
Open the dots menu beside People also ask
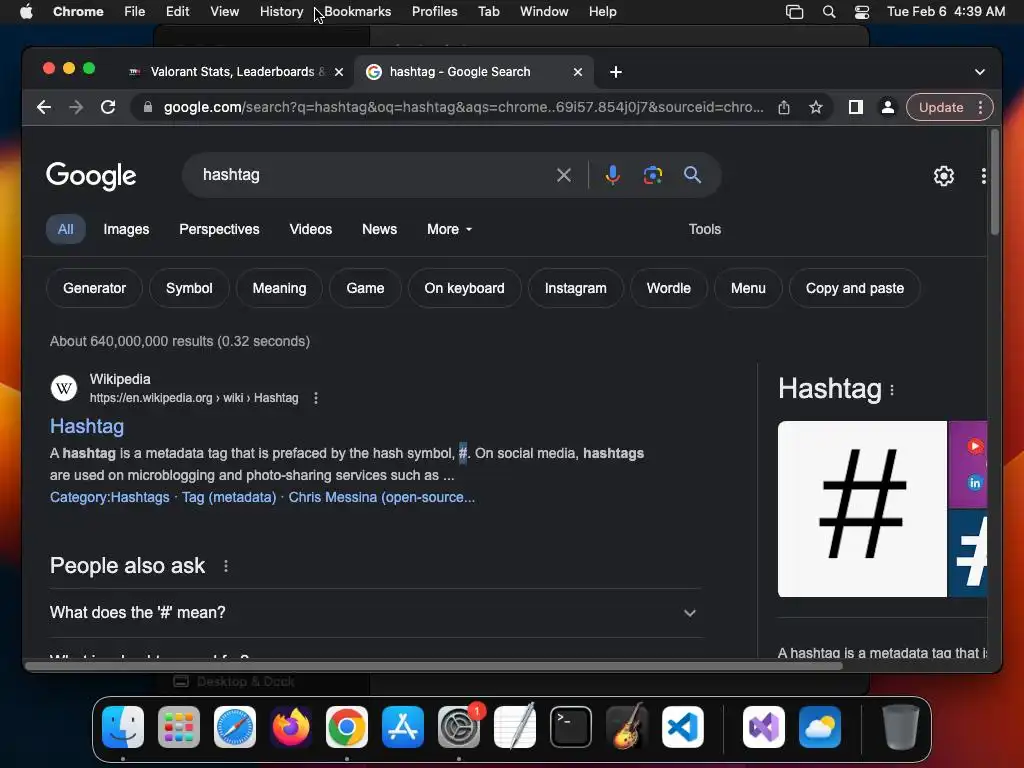pyautogui.click(x=226, y=566)
